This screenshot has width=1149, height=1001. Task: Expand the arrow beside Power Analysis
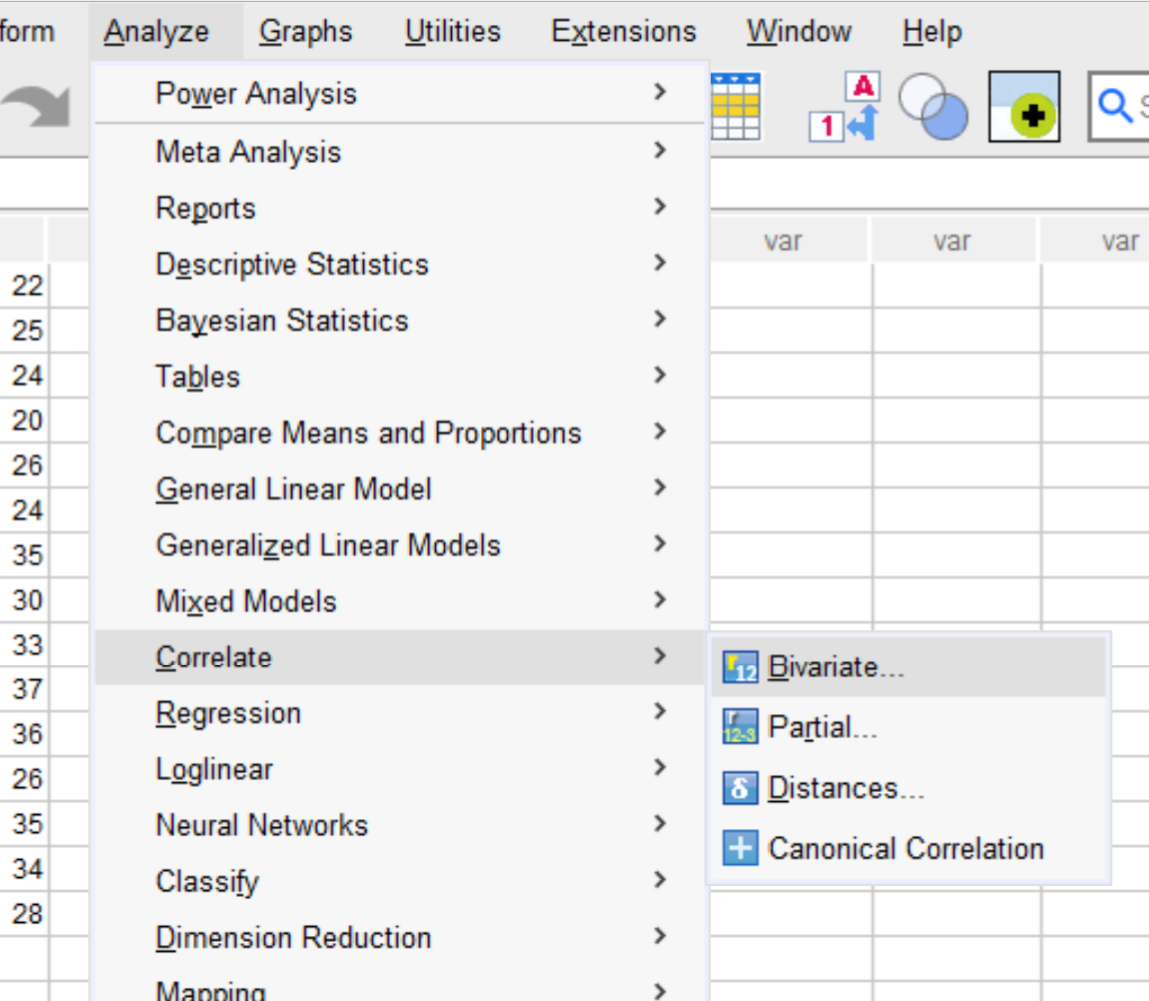point(660,92)
